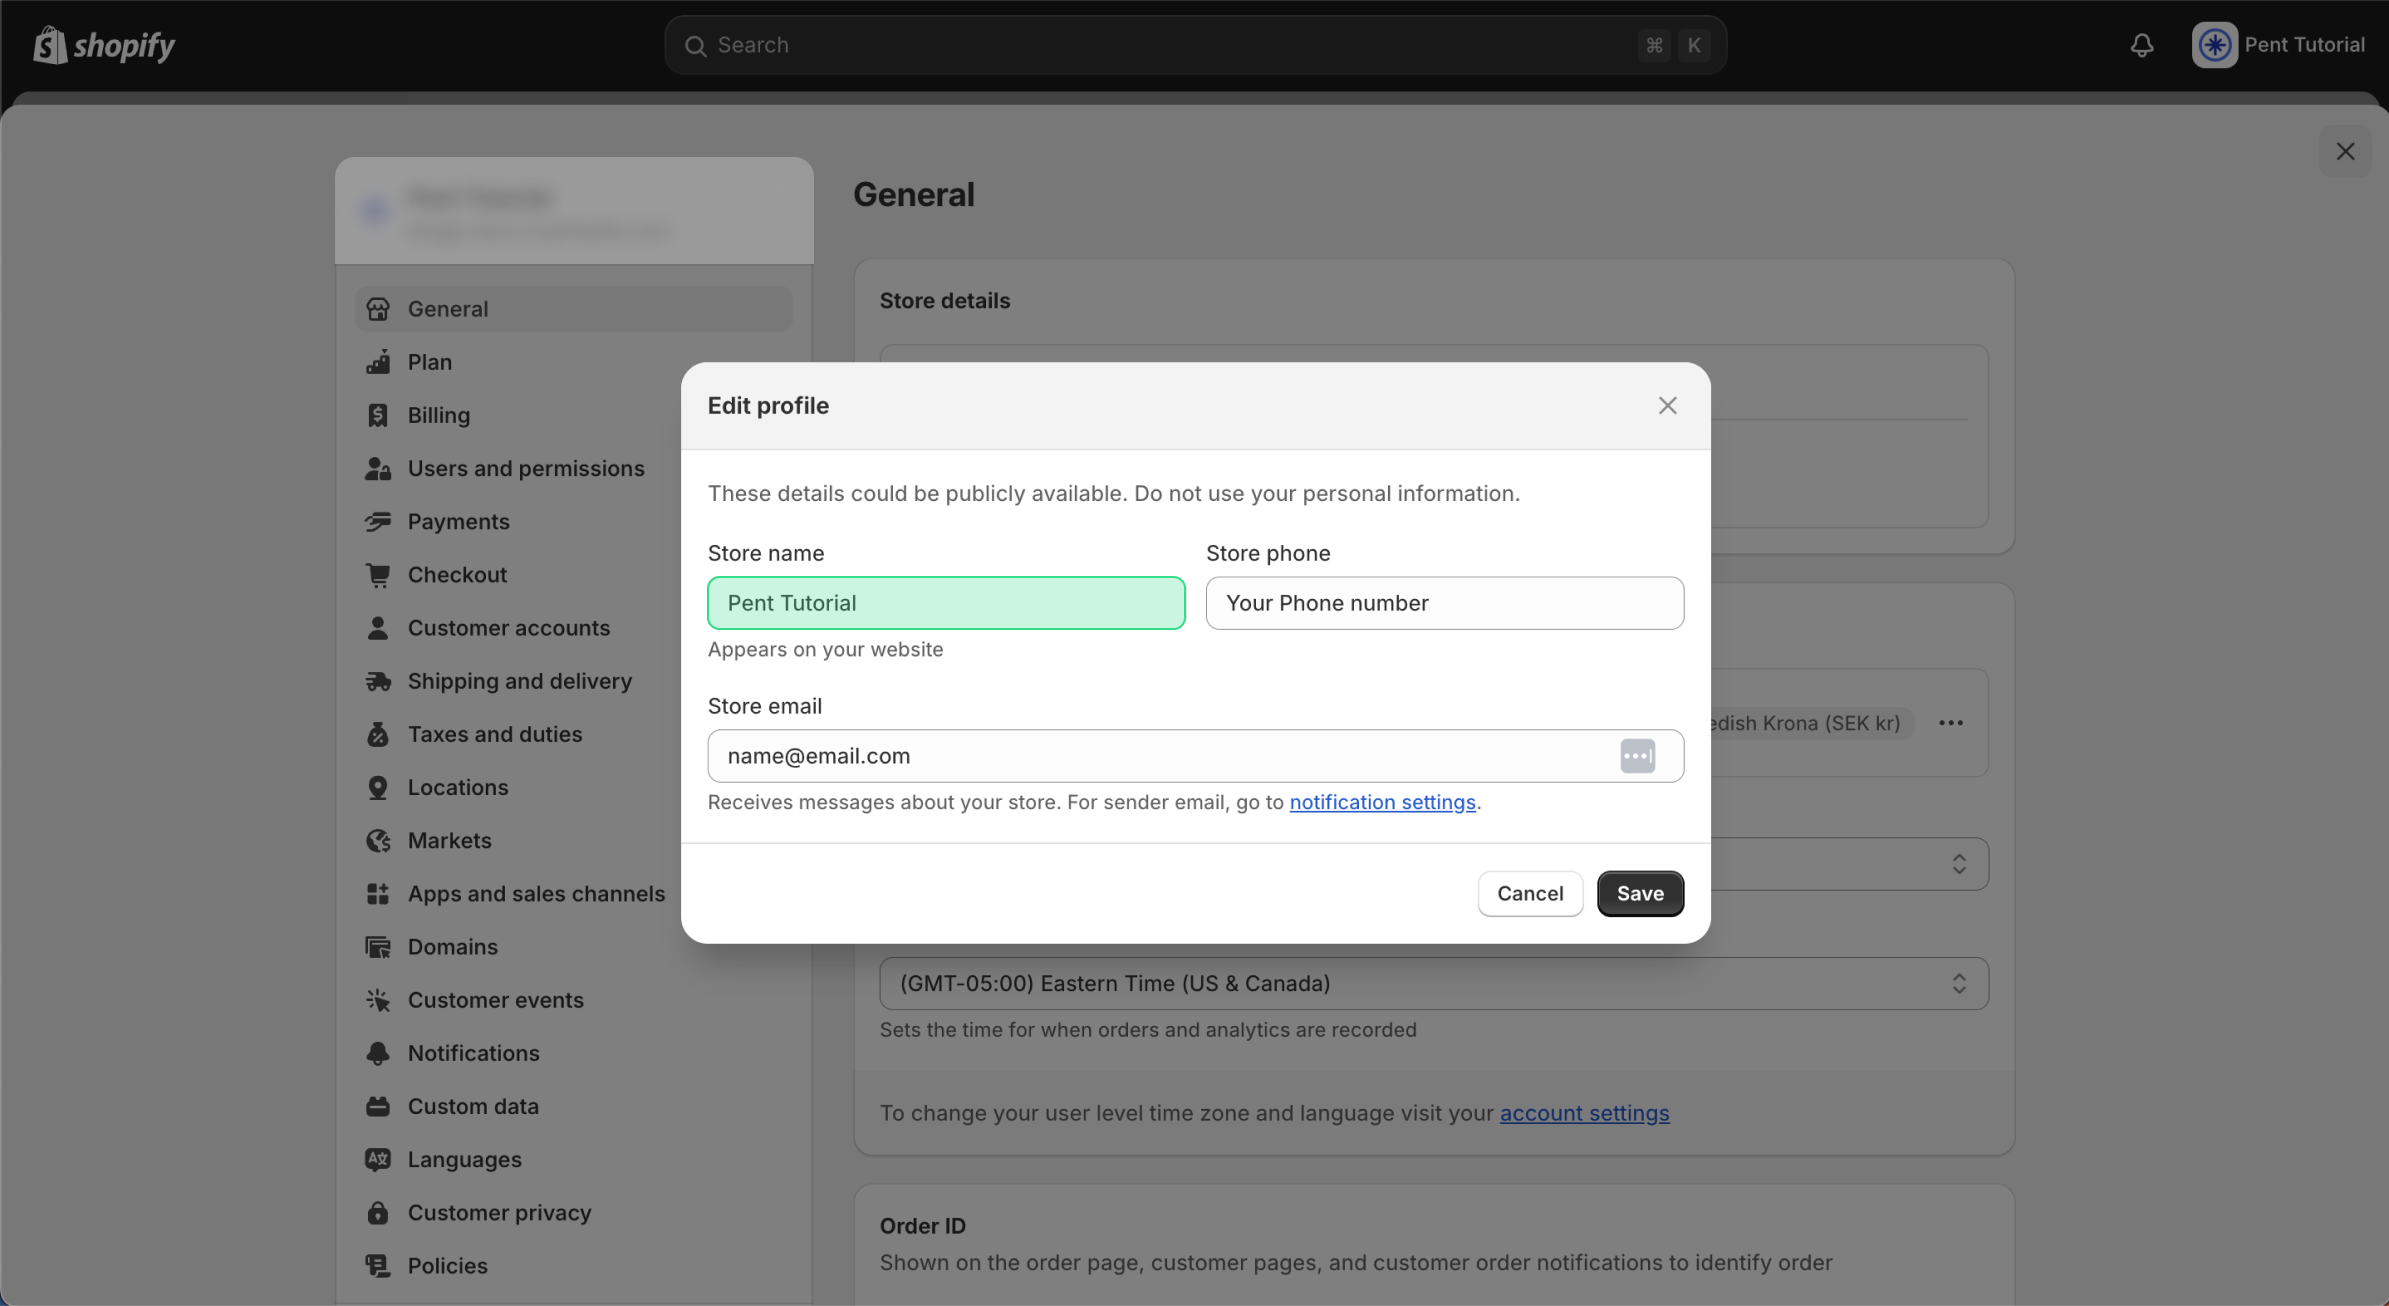This screenshot has height=1306, width=2389.
Task: Click the Payments icon in sidebar
Action: (378, 521)
